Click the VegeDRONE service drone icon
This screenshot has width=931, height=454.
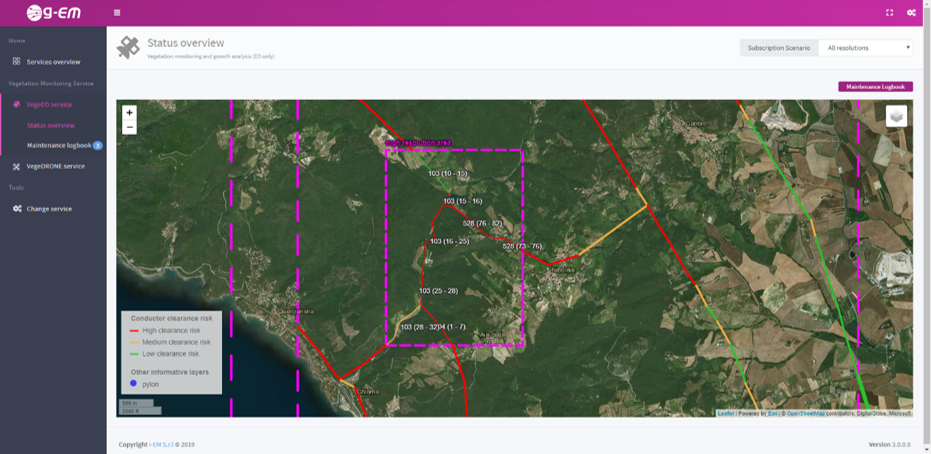pyautogui.click(x=16, y=166)
